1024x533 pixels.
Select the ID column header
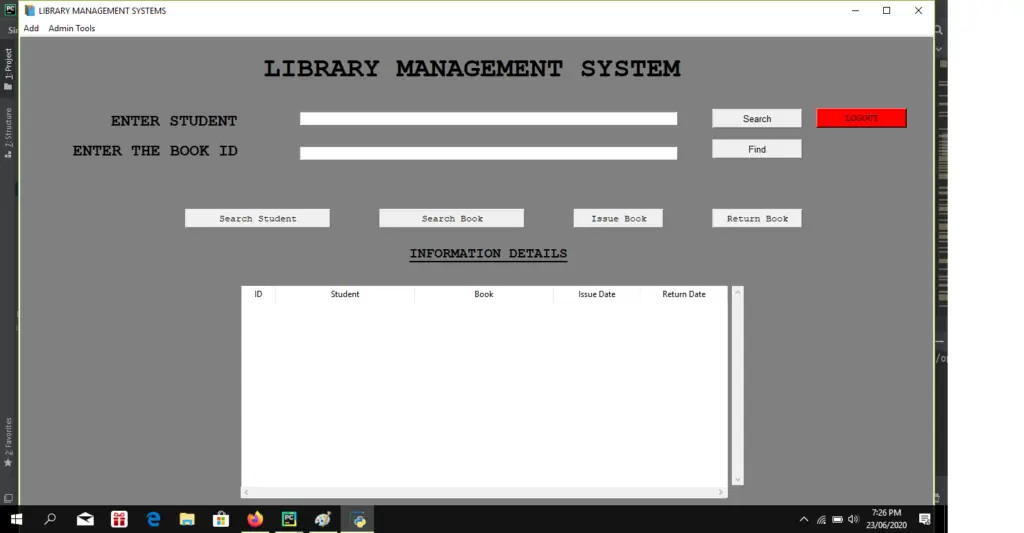259,295
